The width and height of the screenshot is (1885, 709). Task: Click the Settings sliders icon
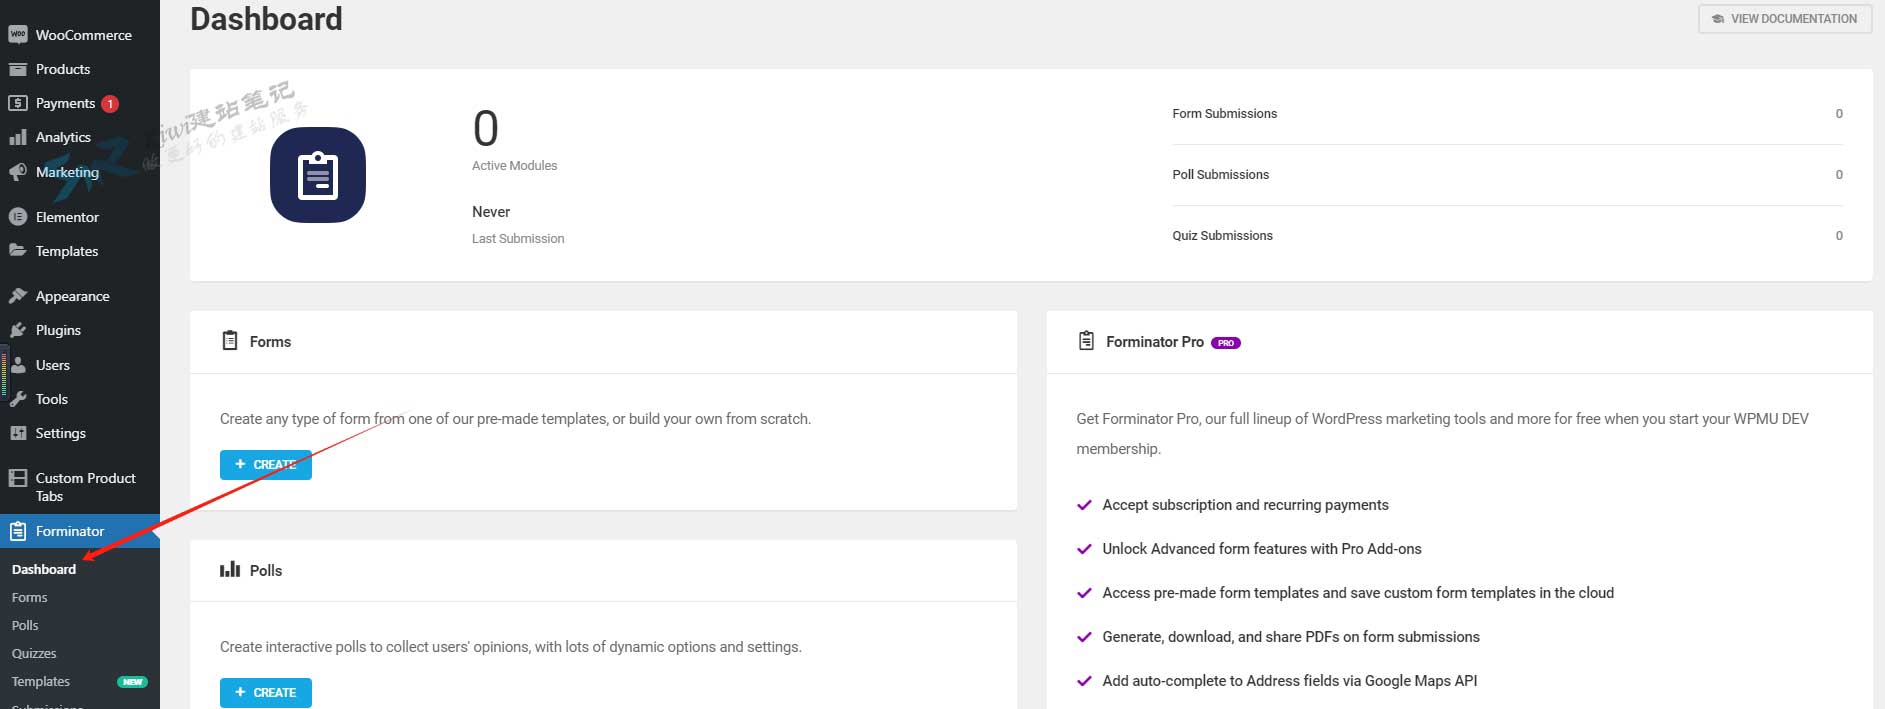tap(18, 433)
